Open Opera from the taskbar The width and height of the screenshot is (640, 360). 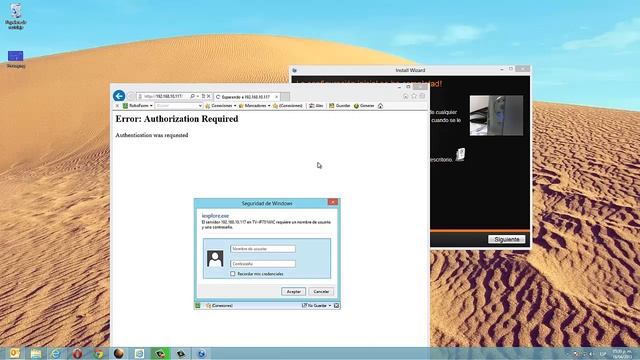pos(77,353)
